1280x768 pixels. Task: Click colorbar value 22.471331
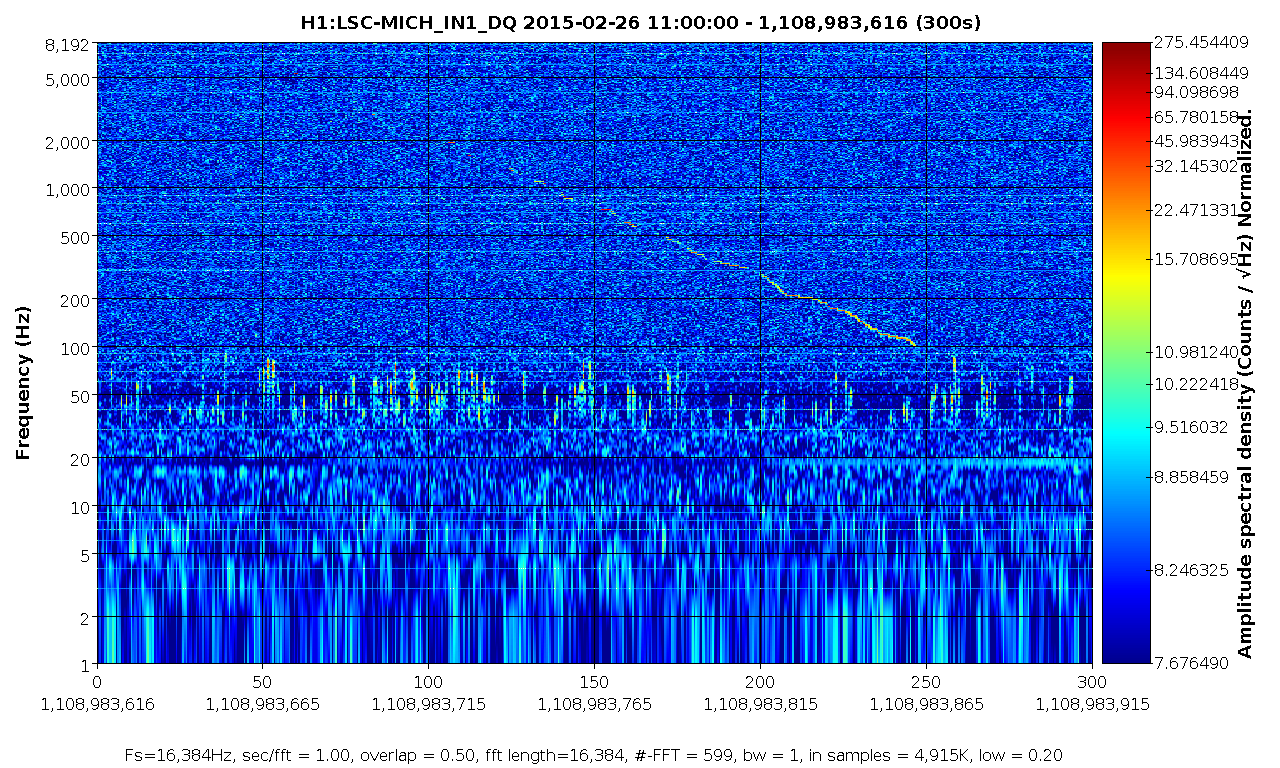click(1196, 210)
